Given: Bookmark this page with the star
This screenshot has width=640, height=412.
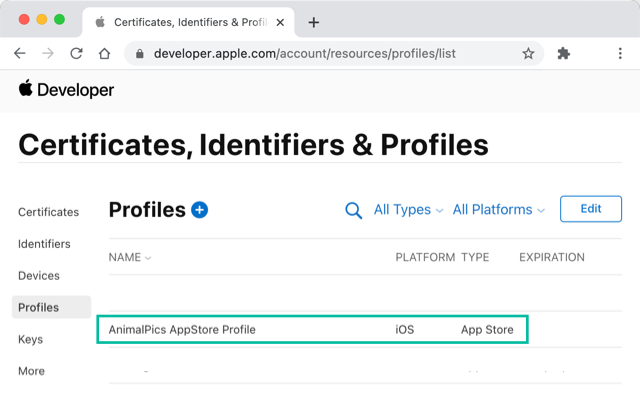Looking at the screenshot, I should pyautogui.click(x=528, y=53).
